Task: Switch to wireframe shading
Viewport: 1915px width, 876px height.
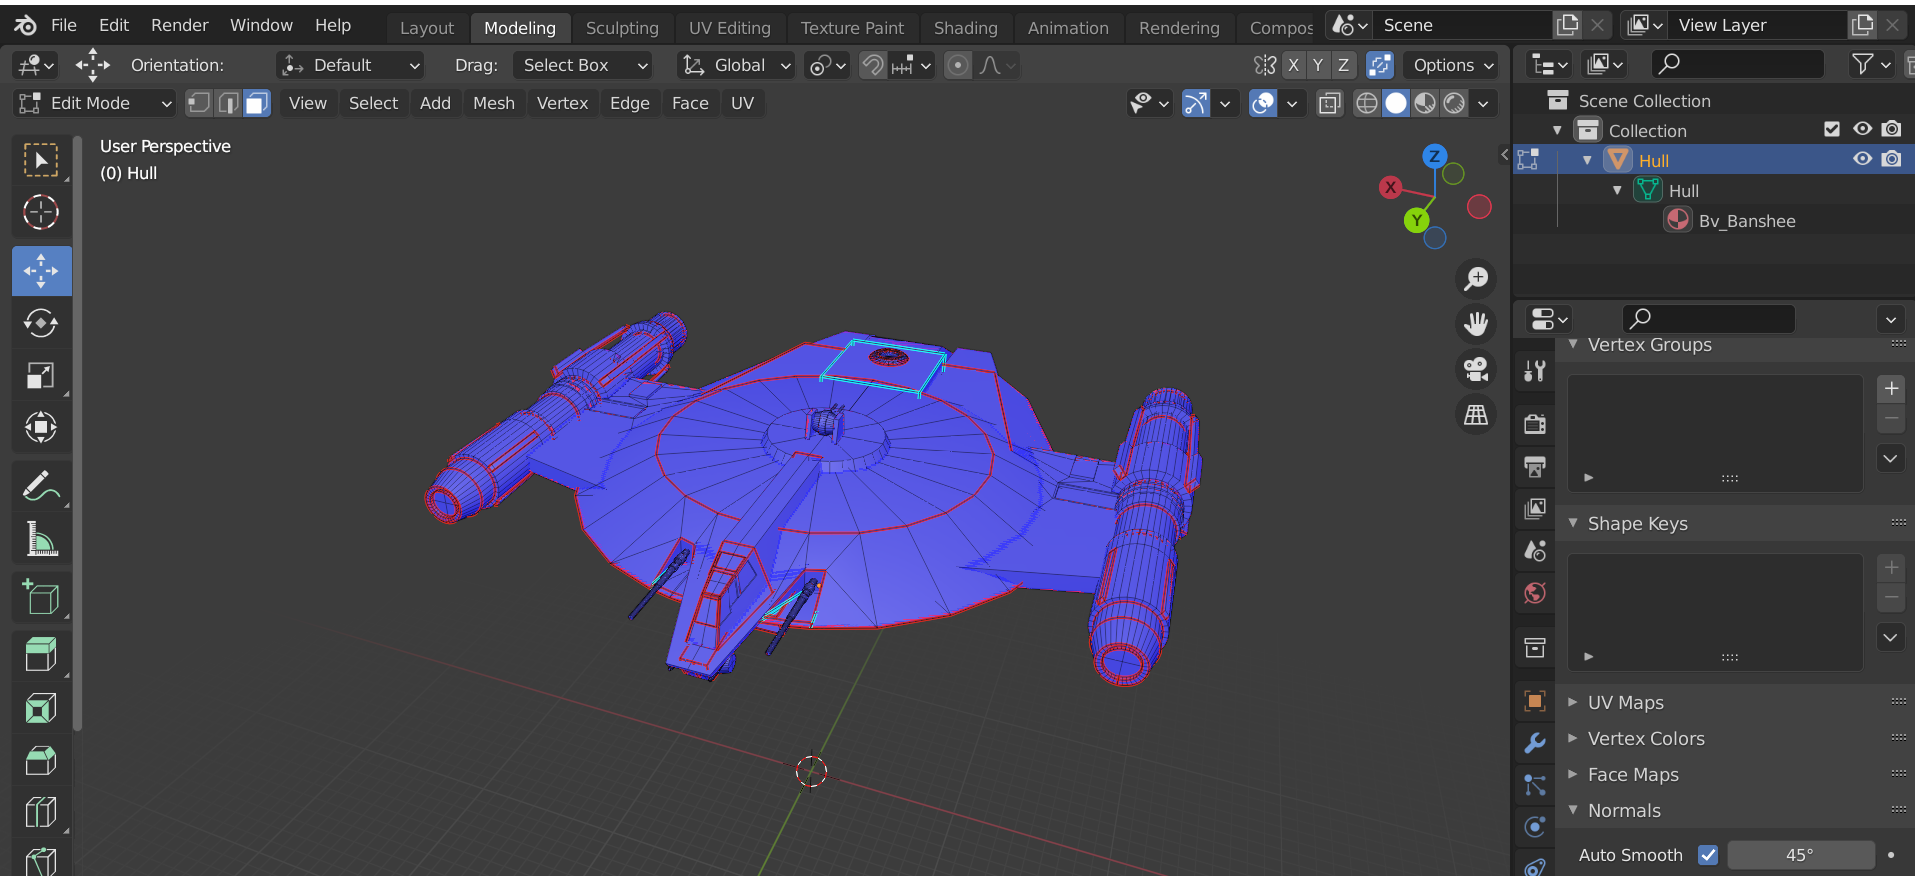Action: (1367, 103)
